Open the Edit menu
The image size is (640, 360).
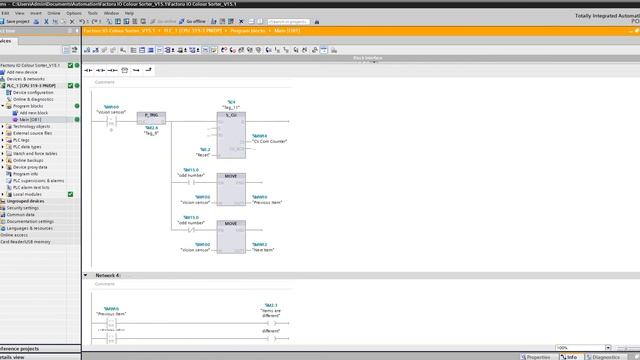[x=5, y=13]
